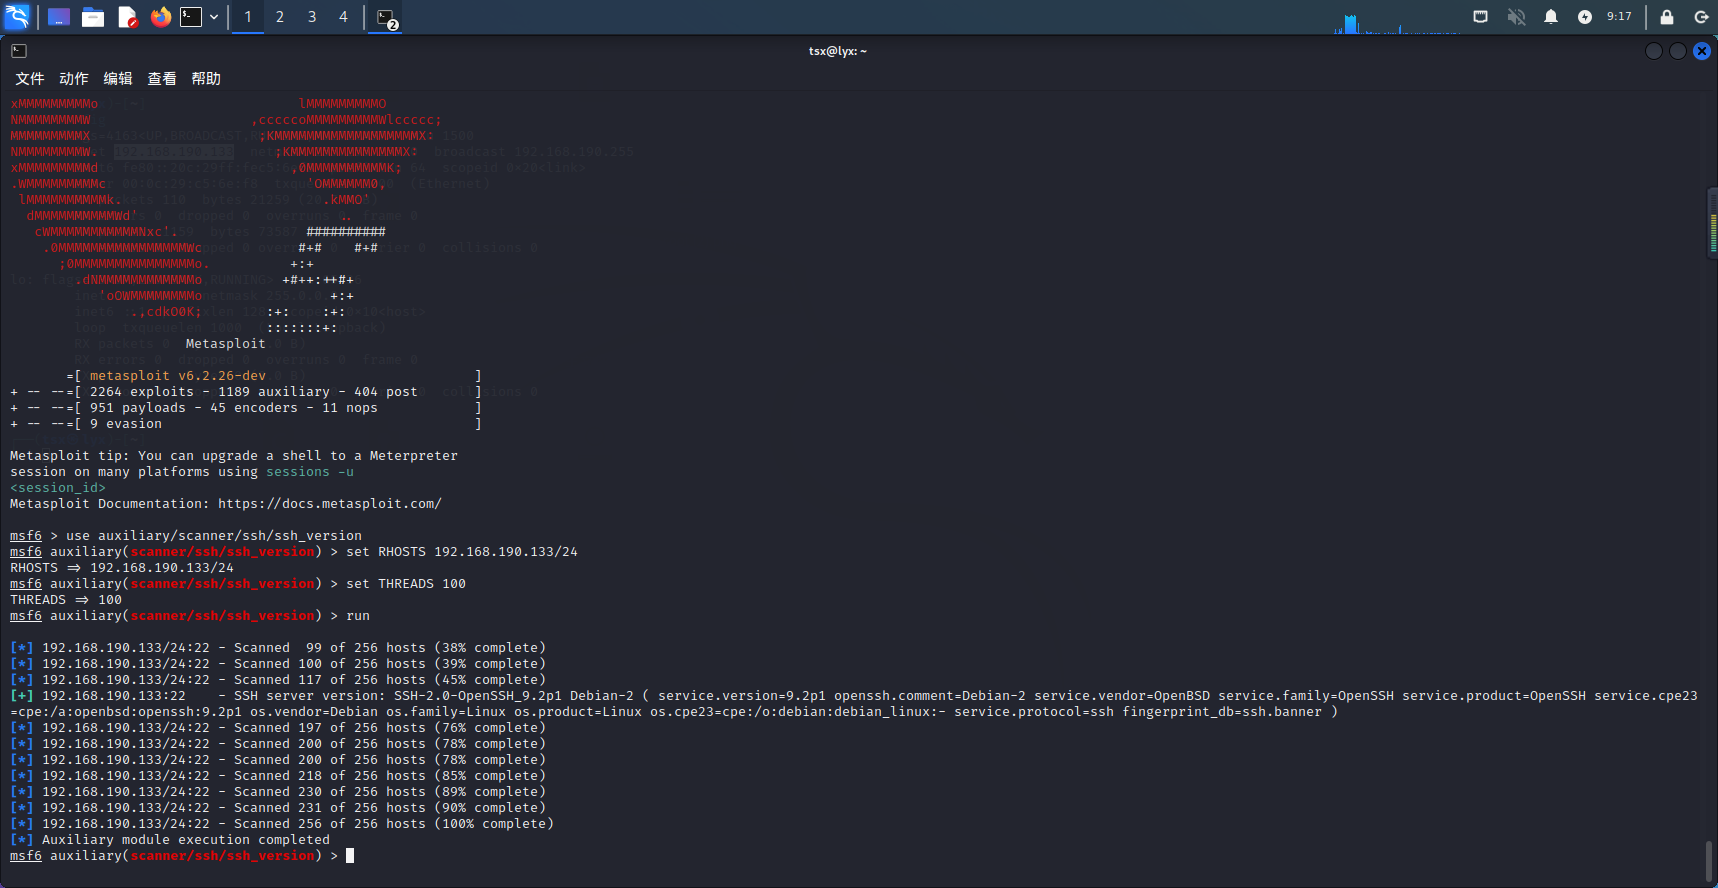The height and width of the screenshot is (888, 1718).
Task: Switch to workspace 1
Action: (248, 17)
